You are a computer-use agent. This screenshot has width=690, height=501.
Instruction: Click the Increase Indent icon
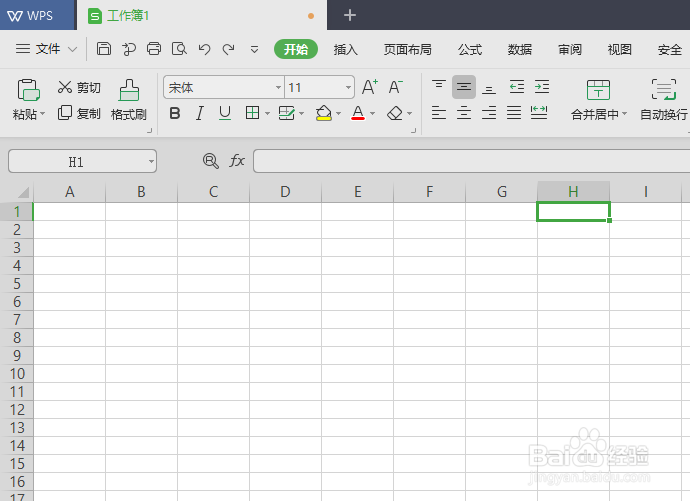(542, 87)
